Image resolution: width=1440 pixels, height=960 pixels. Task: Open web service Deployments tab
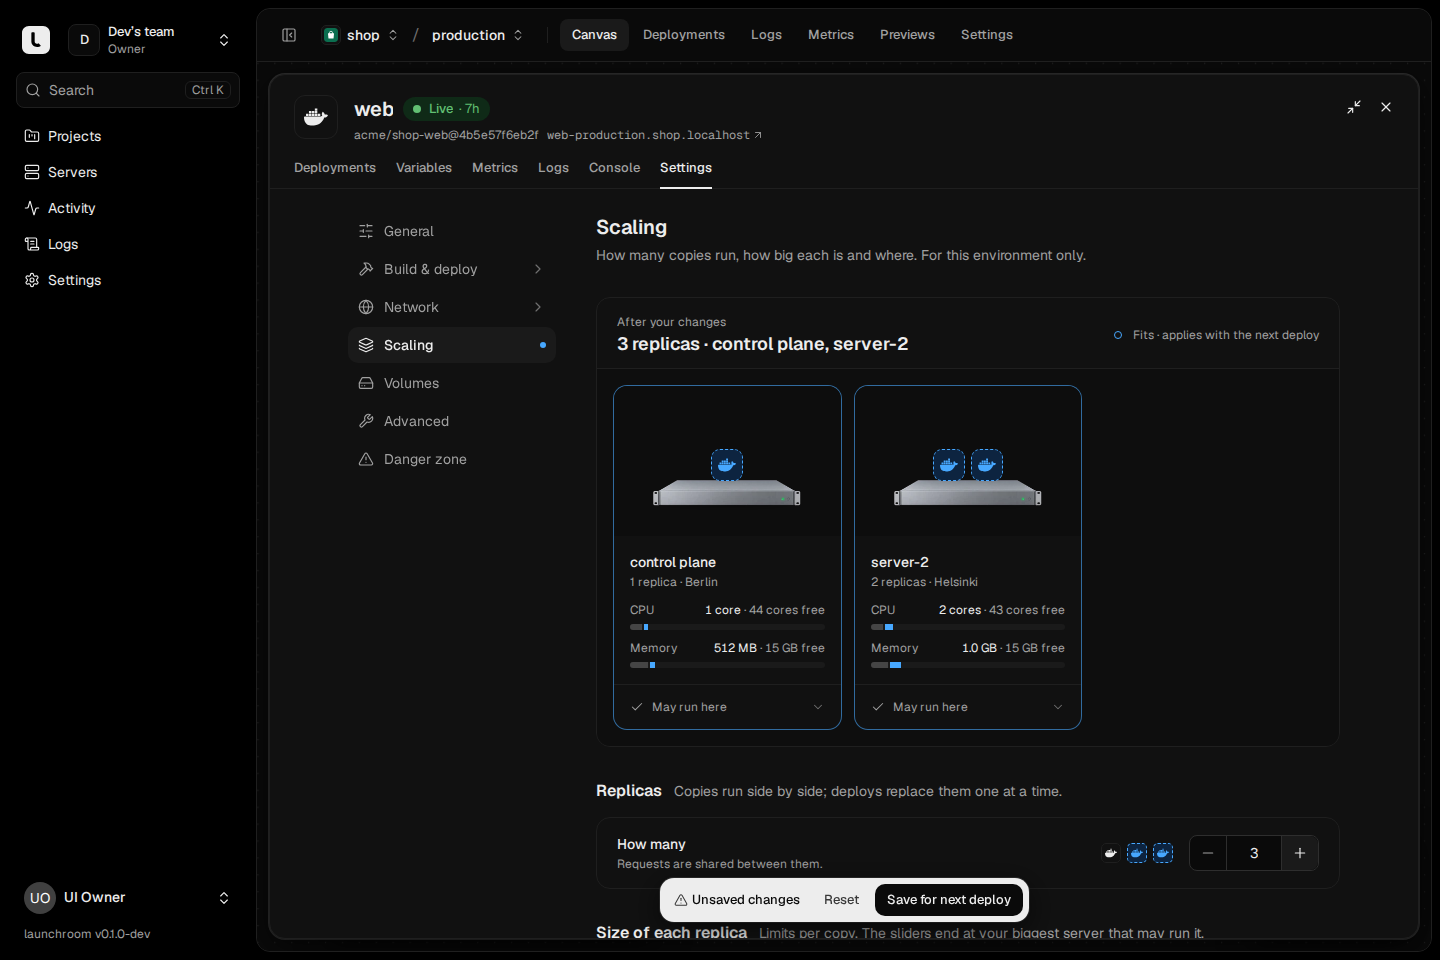tap(335, 168)
